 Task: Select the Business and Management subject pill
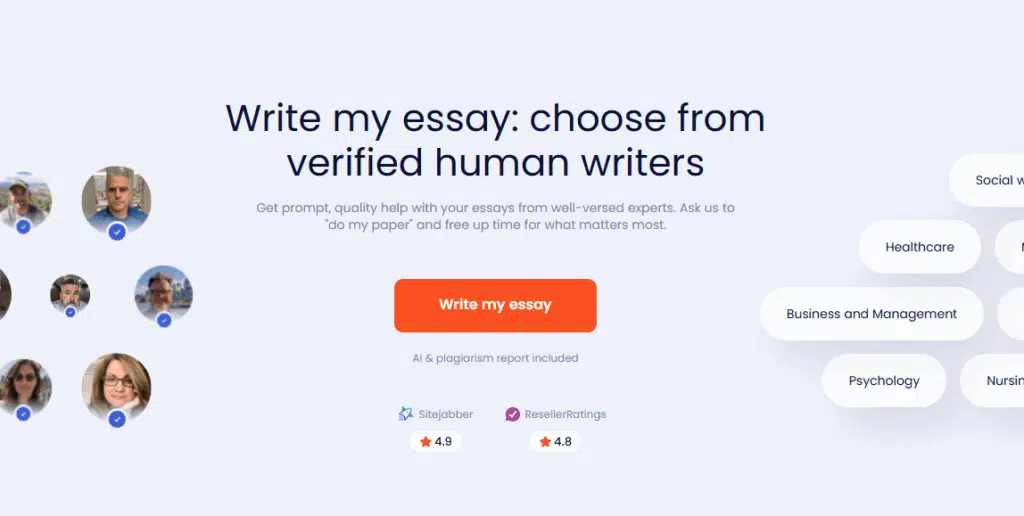click(x=871, y=314)
